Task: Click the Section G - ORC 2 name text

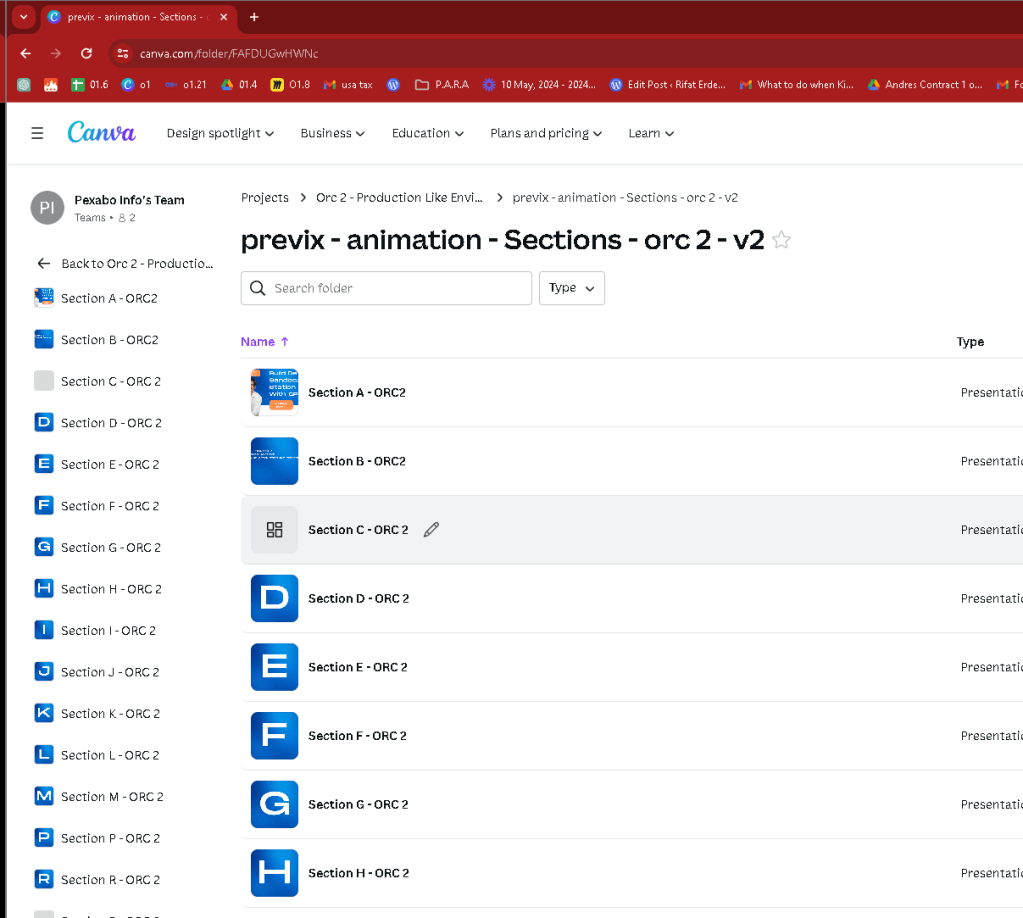Action: [358, 804]
